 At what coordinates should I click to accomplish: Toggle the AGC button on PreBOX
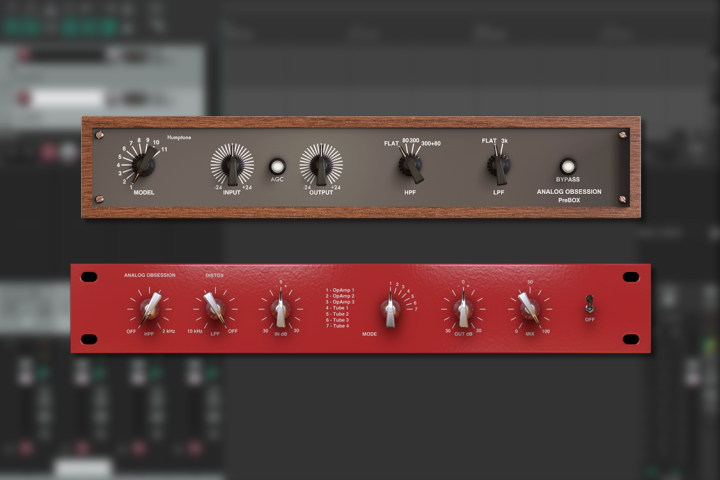277,166
